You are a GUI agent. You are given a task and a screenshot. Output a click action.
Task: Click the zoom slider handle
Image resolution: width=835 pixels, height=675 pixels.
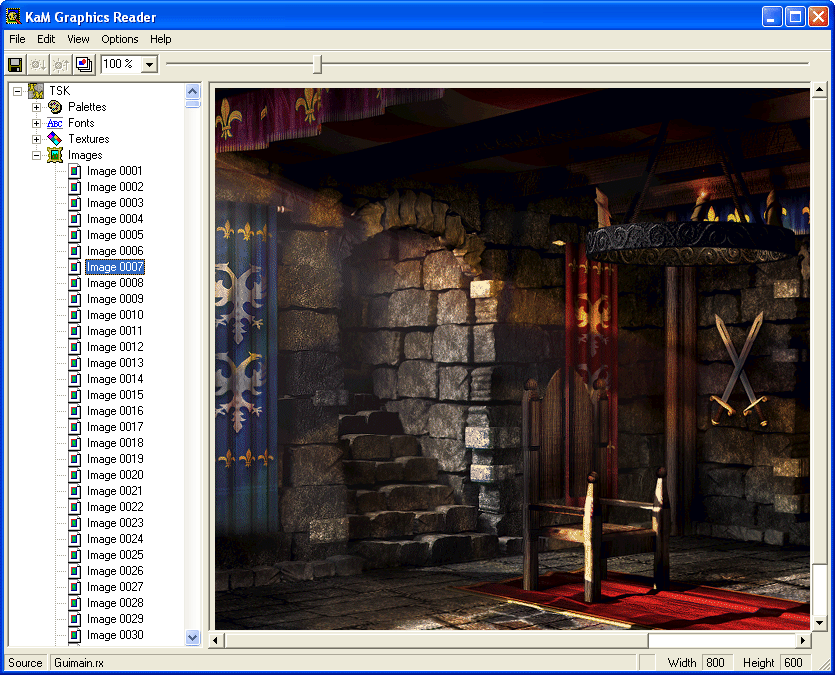tap(317, 64)
